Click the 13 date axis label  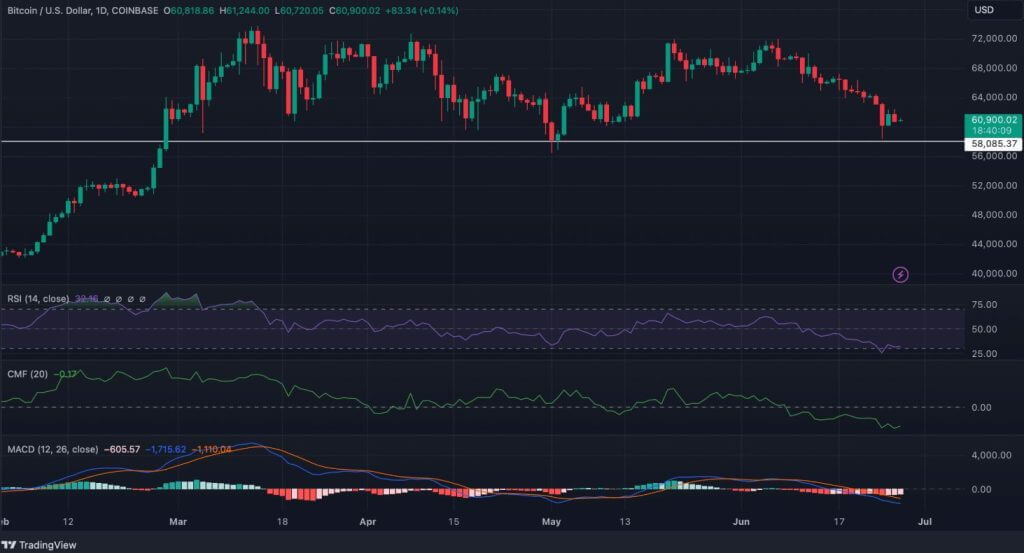click(624, 522)
